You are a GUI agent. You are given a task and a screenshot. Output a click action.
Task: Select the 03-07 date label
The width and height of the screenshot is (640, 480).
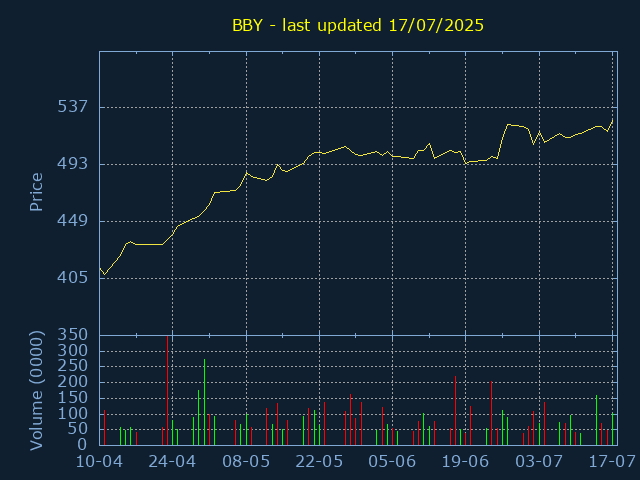click(539, 462)
